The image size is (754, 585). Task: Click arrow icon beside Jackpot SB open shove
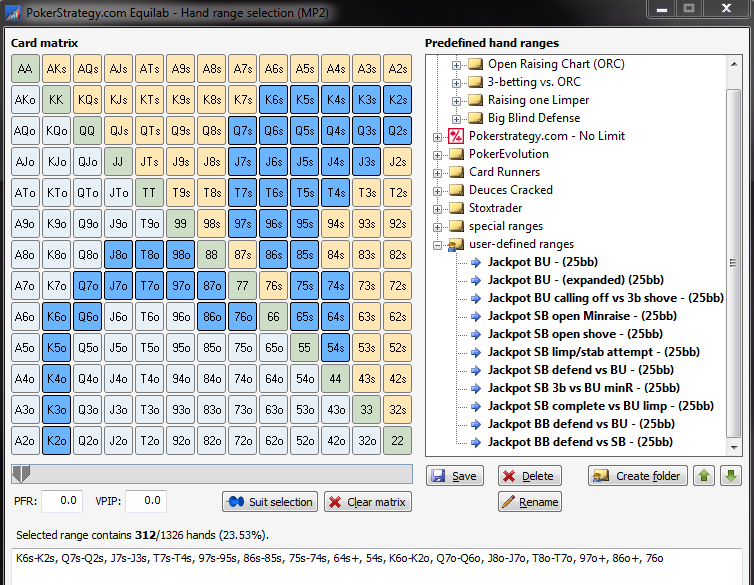476,334
